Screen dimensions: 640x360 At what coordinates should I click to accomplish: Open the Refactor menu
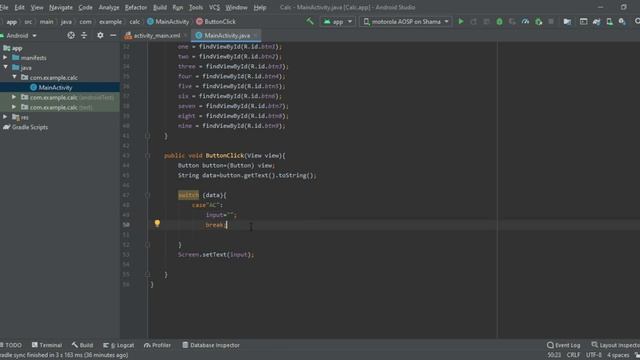[x=136, y=7]
